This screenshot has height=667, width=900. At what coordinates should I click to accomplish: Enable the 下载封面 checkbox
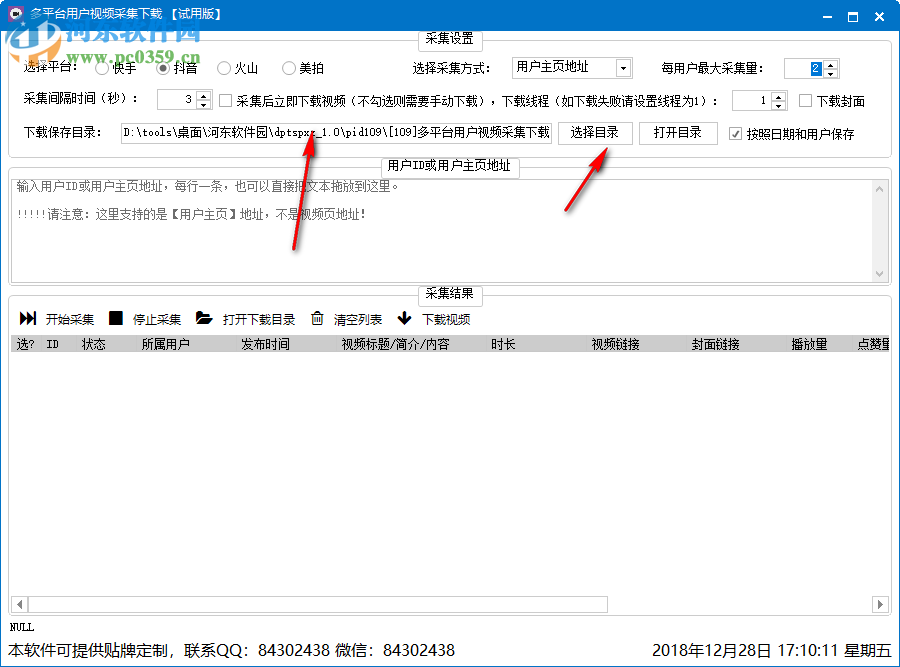[x=806, y=98]
